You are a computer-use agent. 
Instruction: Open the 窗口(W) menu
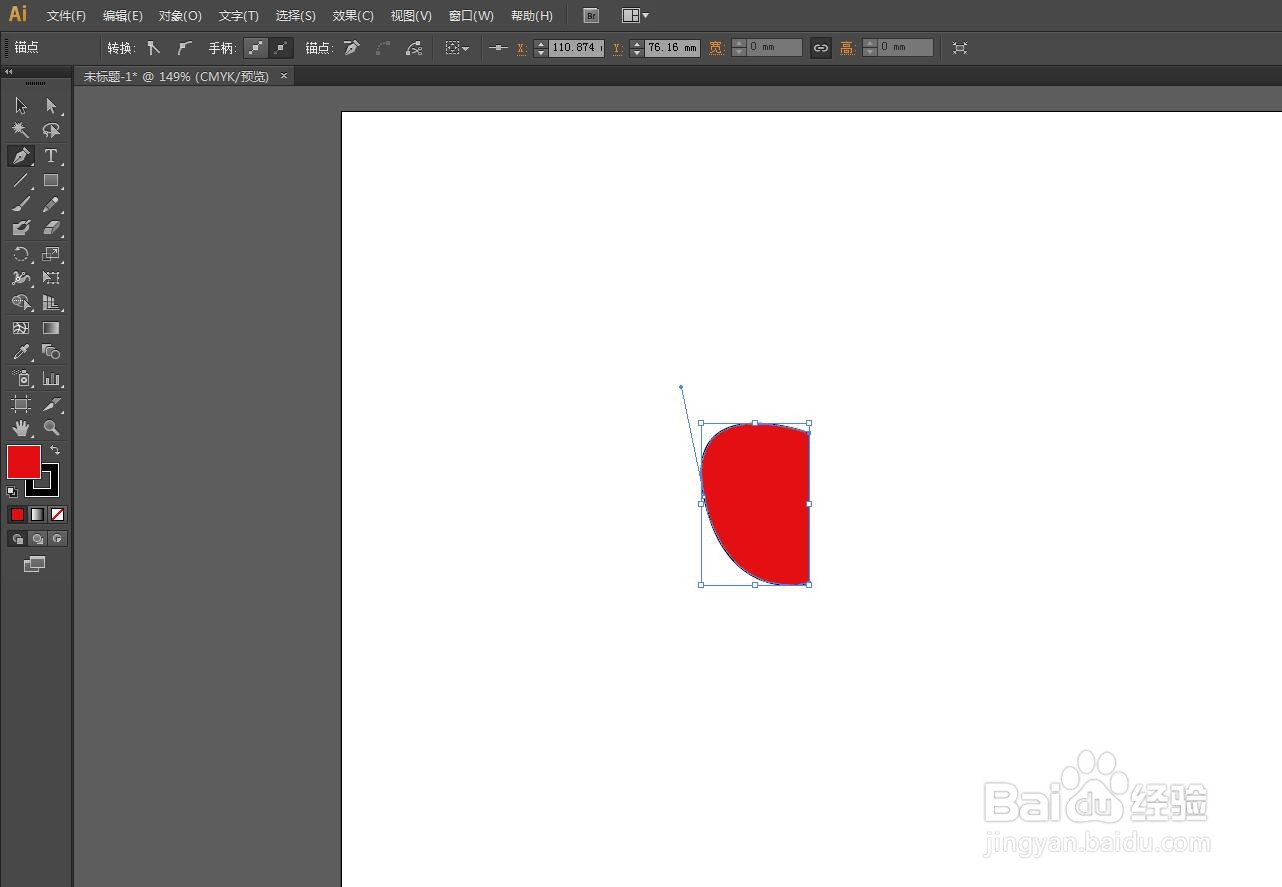471,16
